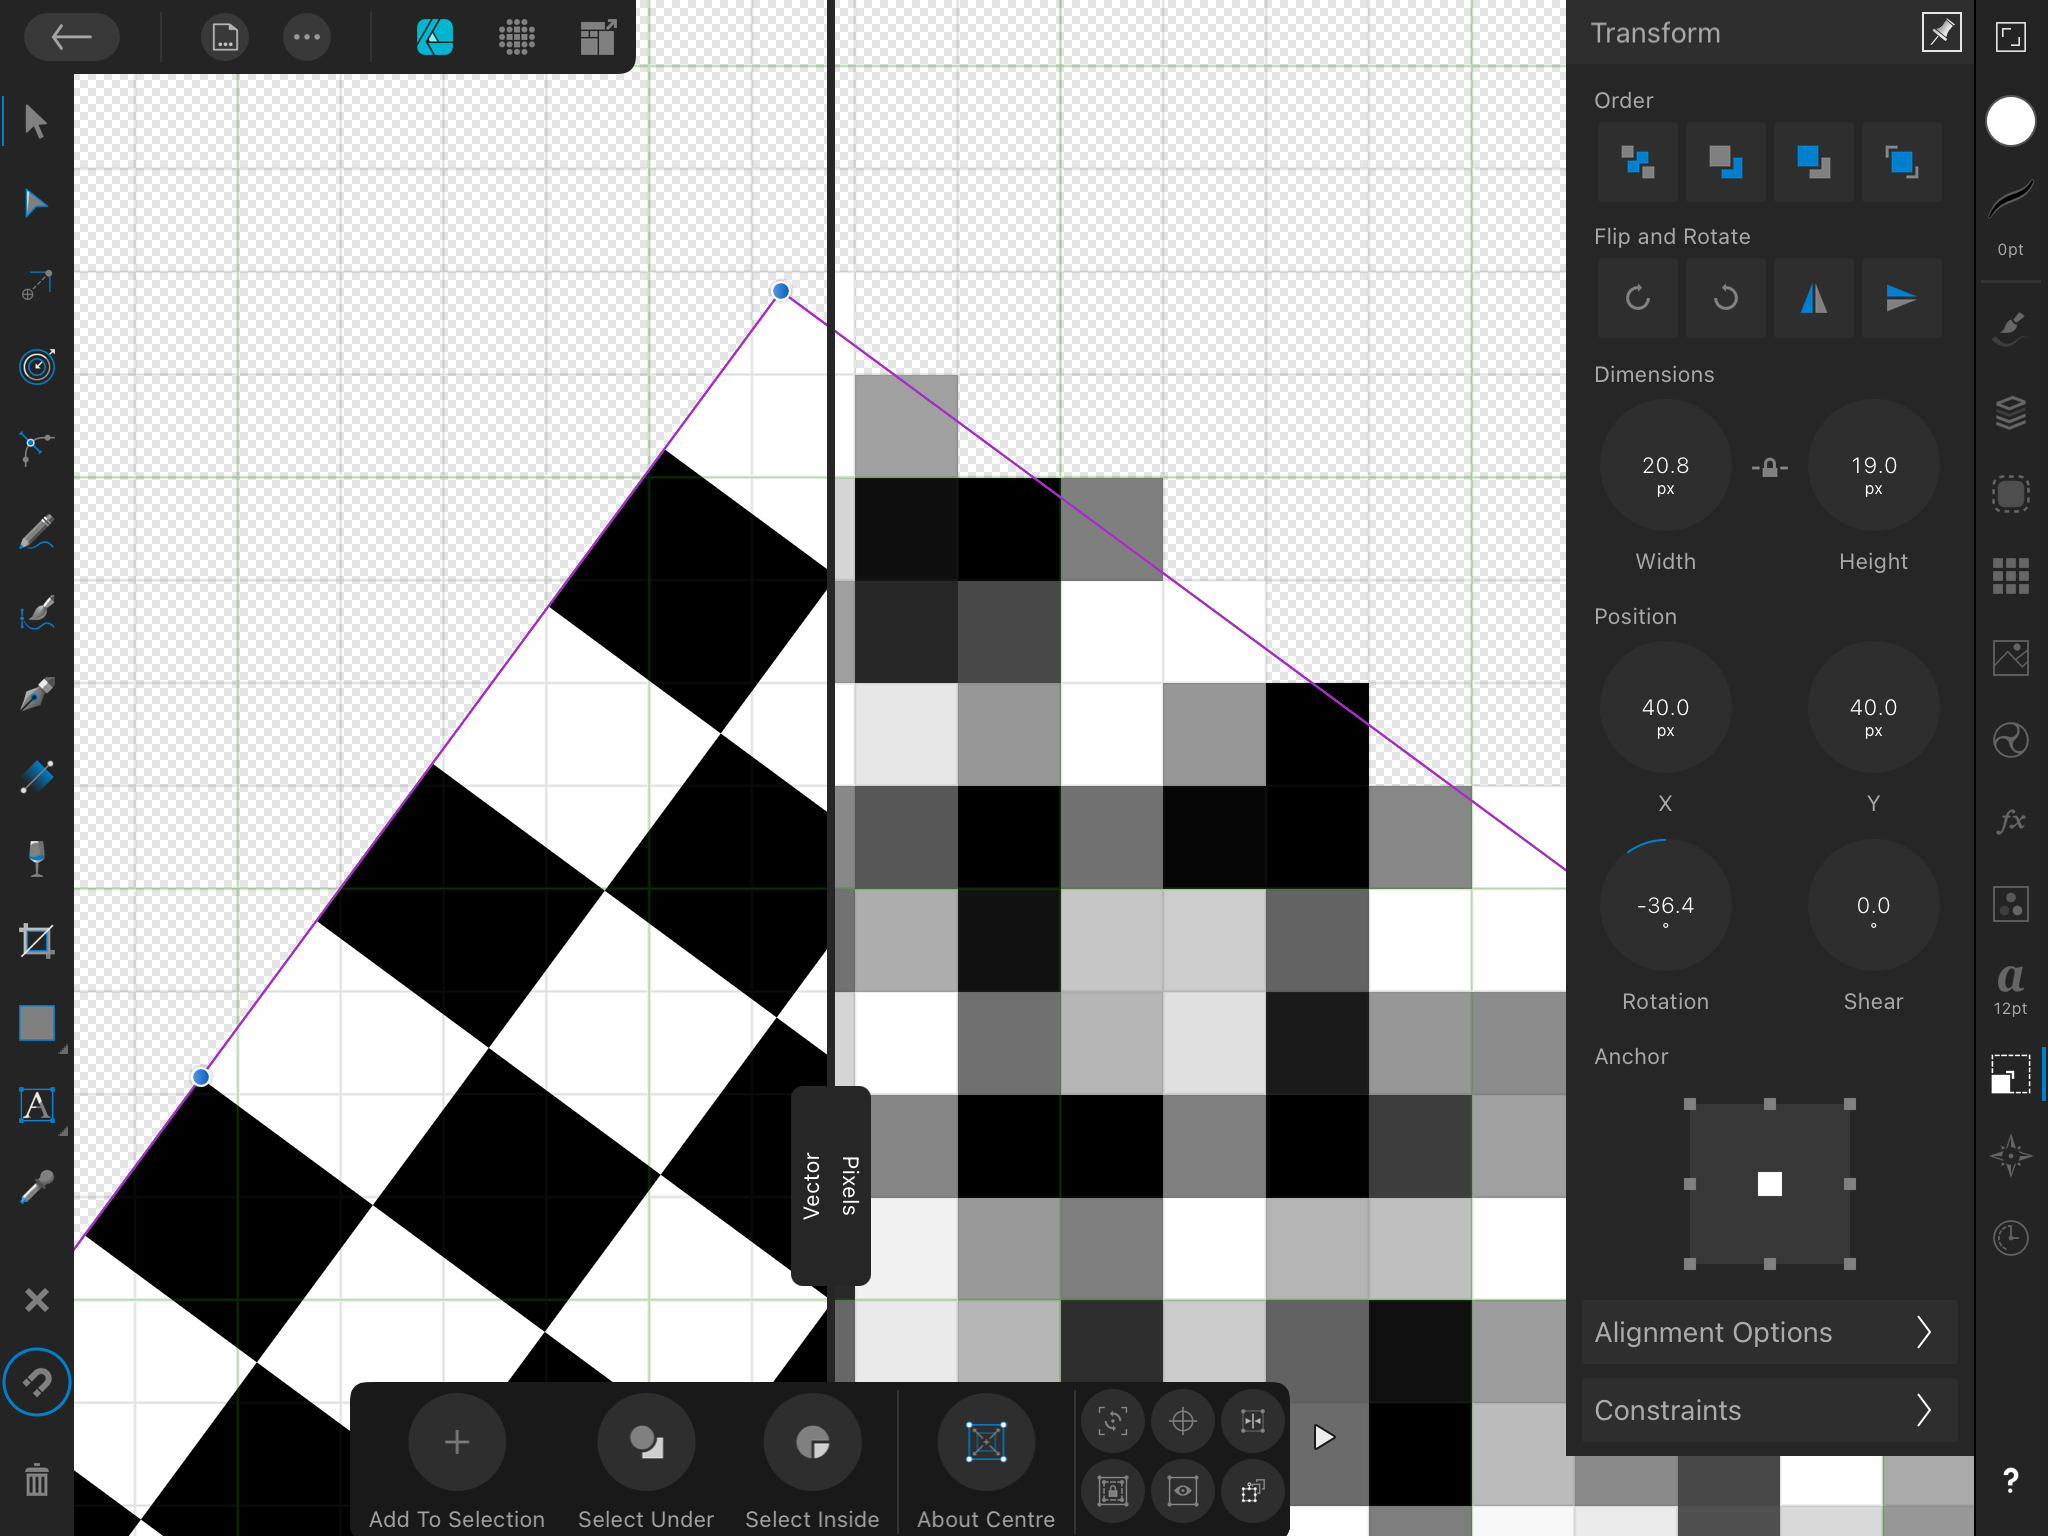This screenshot has height=1536, width=2048.
Task: Open the white fill colour swatch
Action: click(x=2010, y=121)
